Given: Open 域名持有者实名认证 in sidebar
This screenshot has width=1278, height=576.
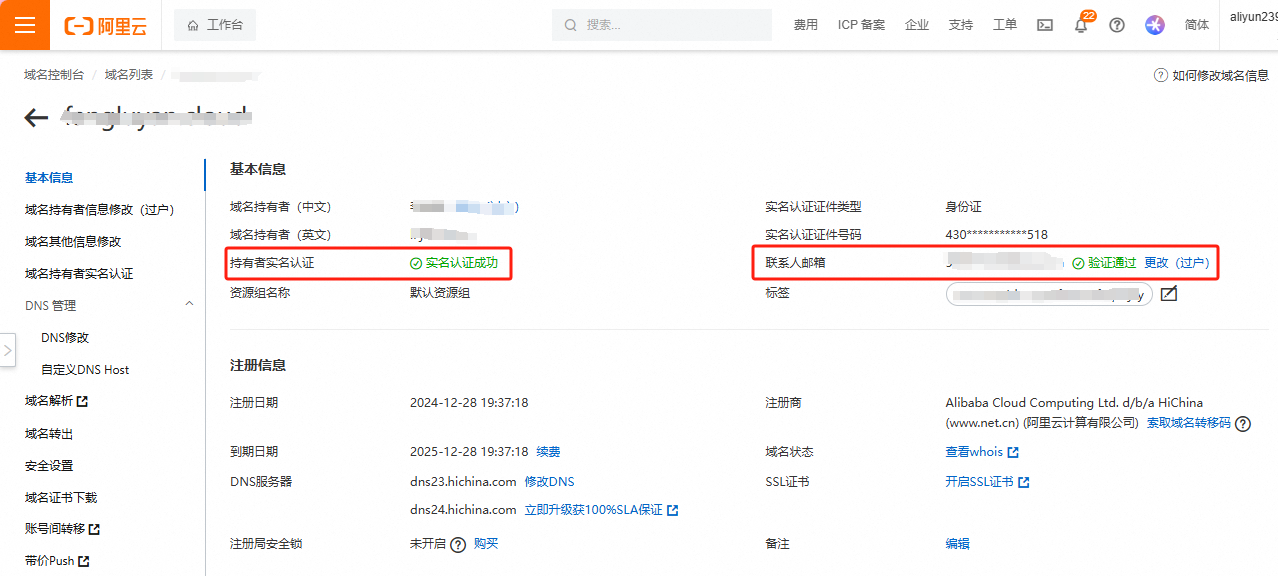Looking at the screenshot, I should tap(79, 273).
